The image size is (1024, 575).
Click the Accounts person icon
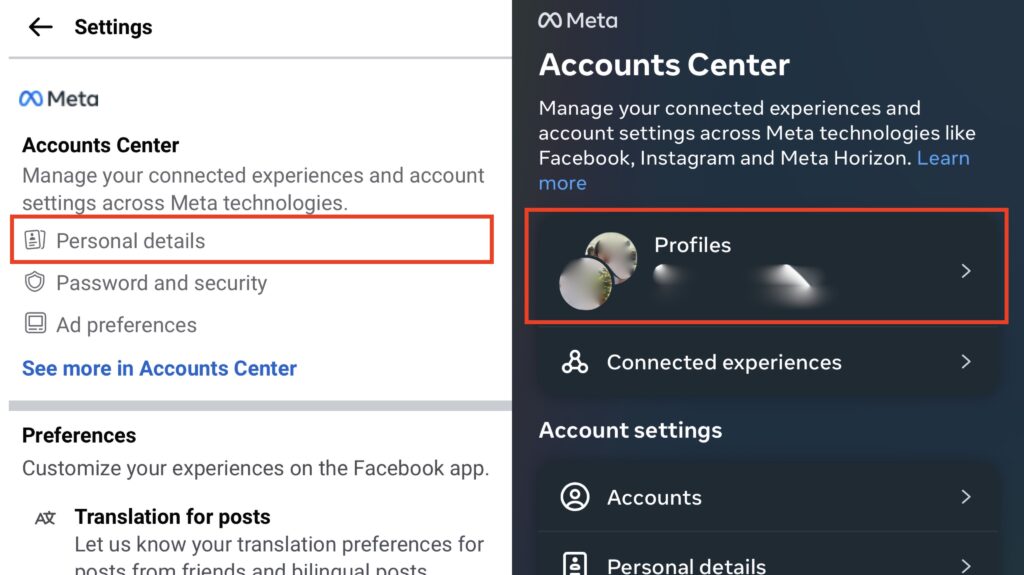pos(575,497)
